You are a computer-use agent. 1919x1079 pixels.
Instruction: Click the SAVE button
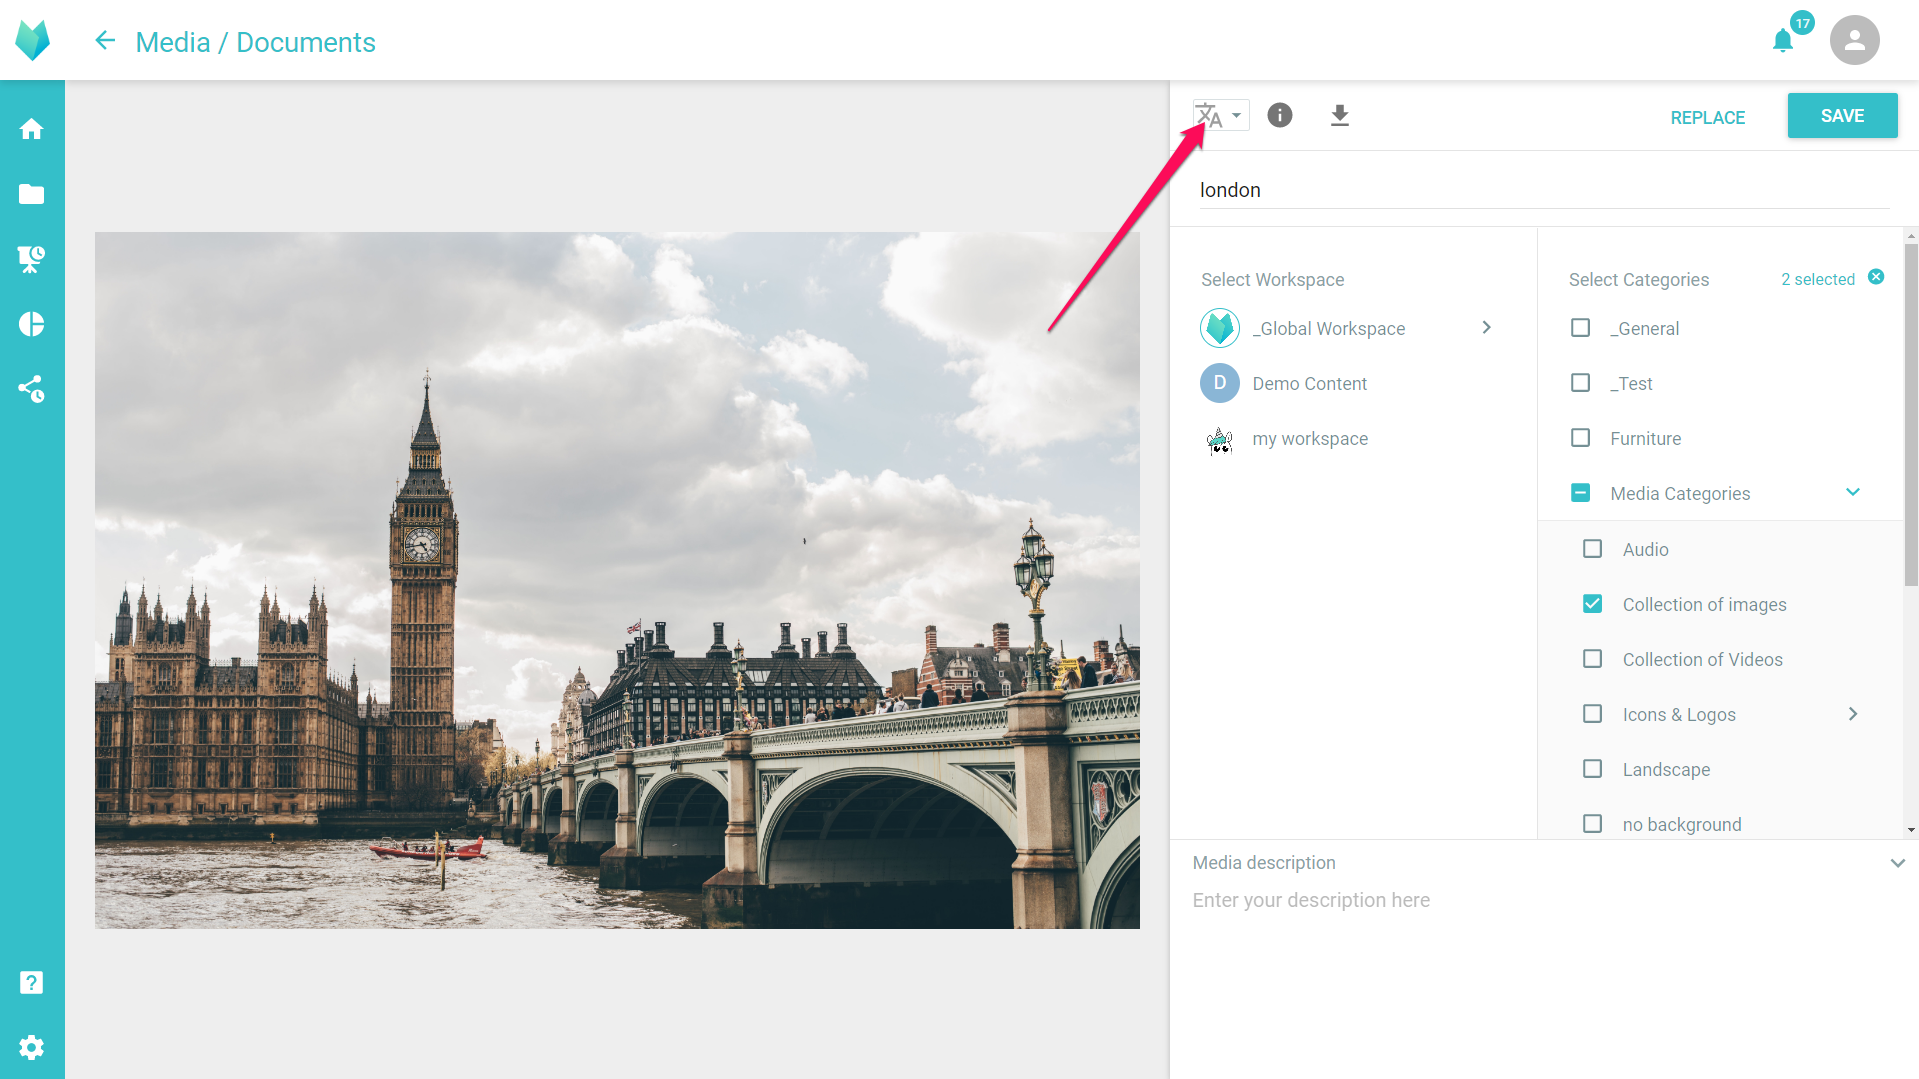tap(1842, 116)
